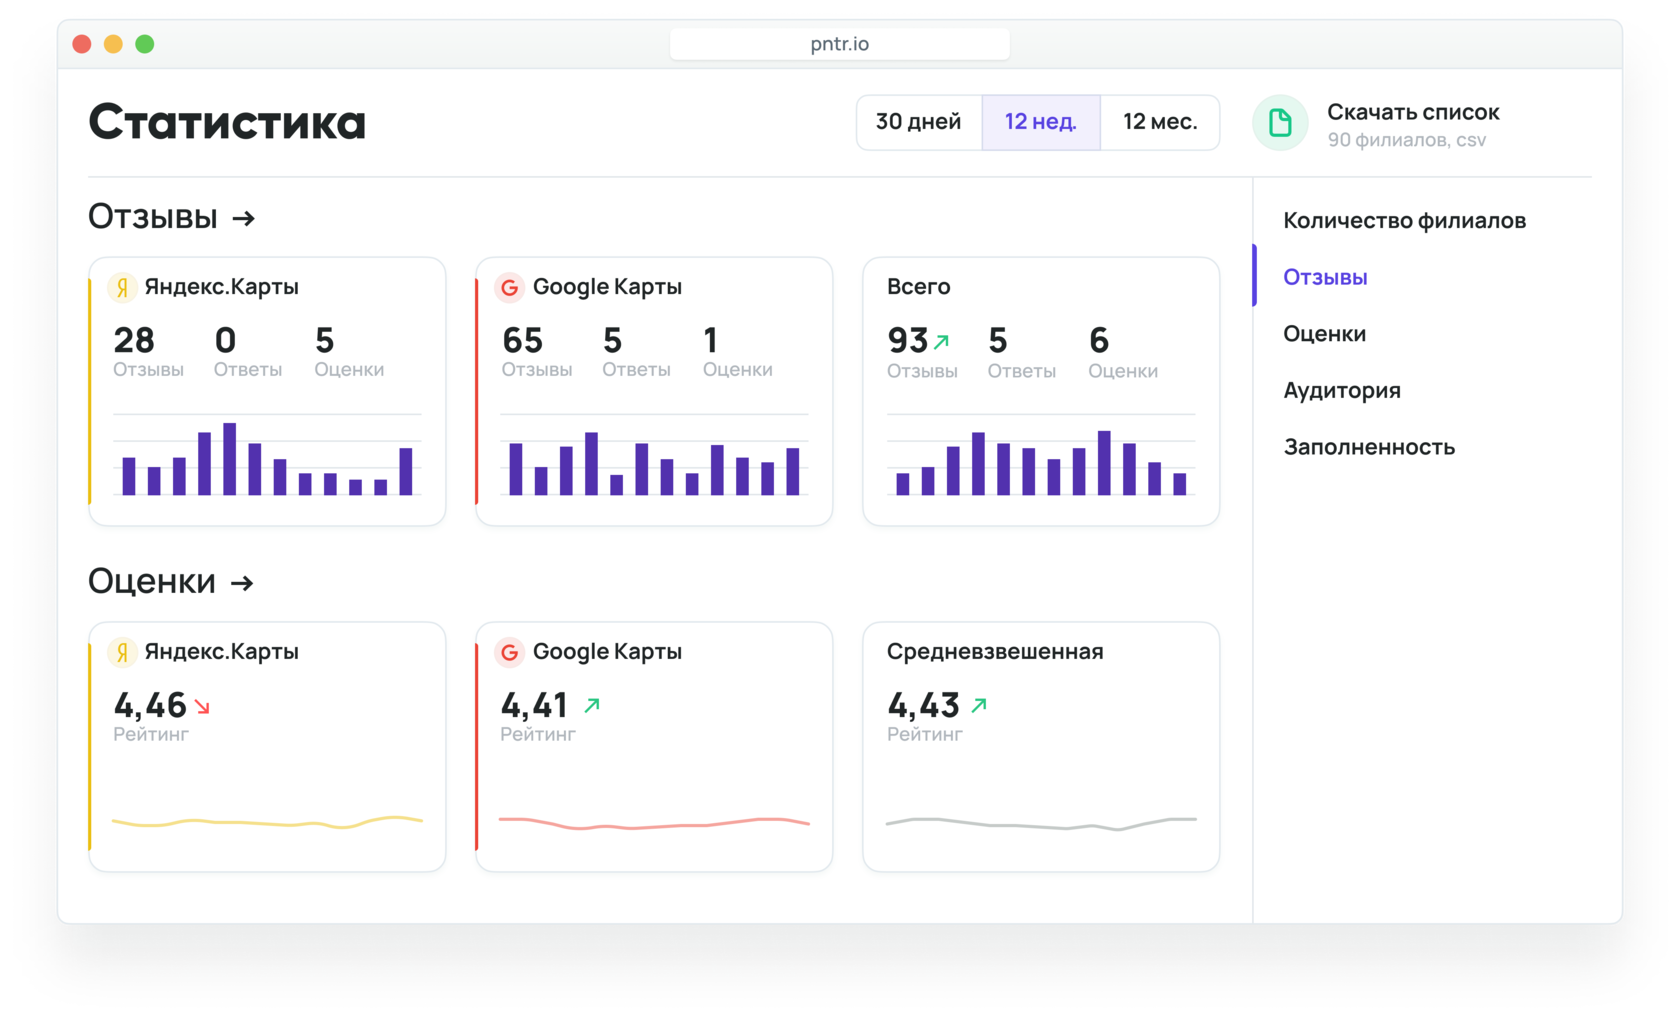Click the Yandex logo in the reviews card

(x=122, y=288)
